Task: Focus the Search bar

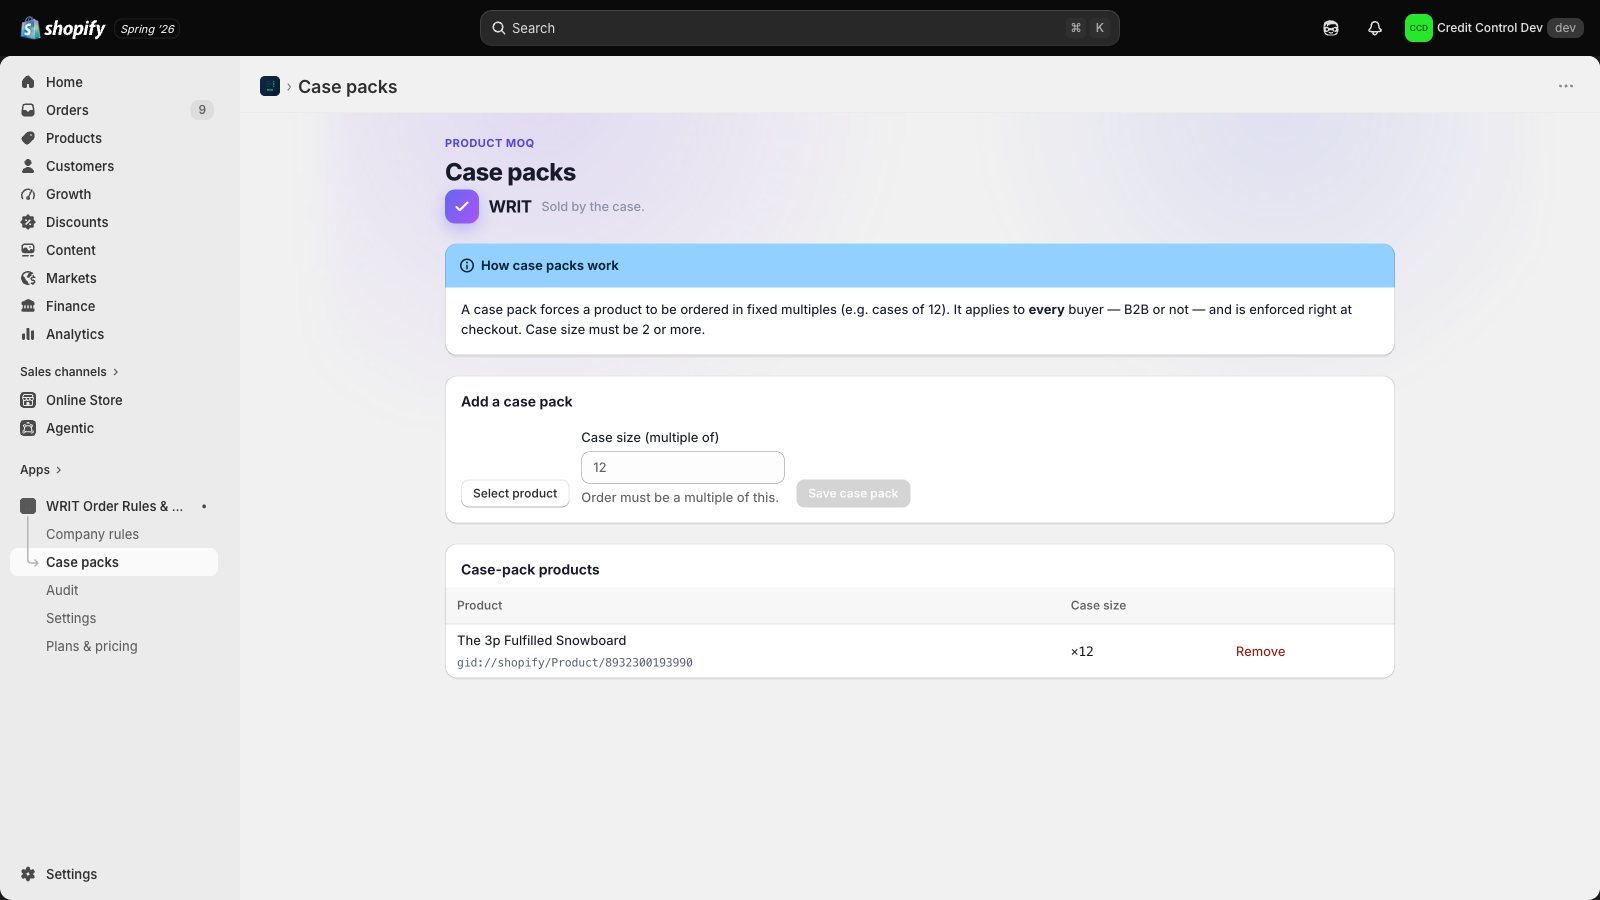Action: (800, 28)
